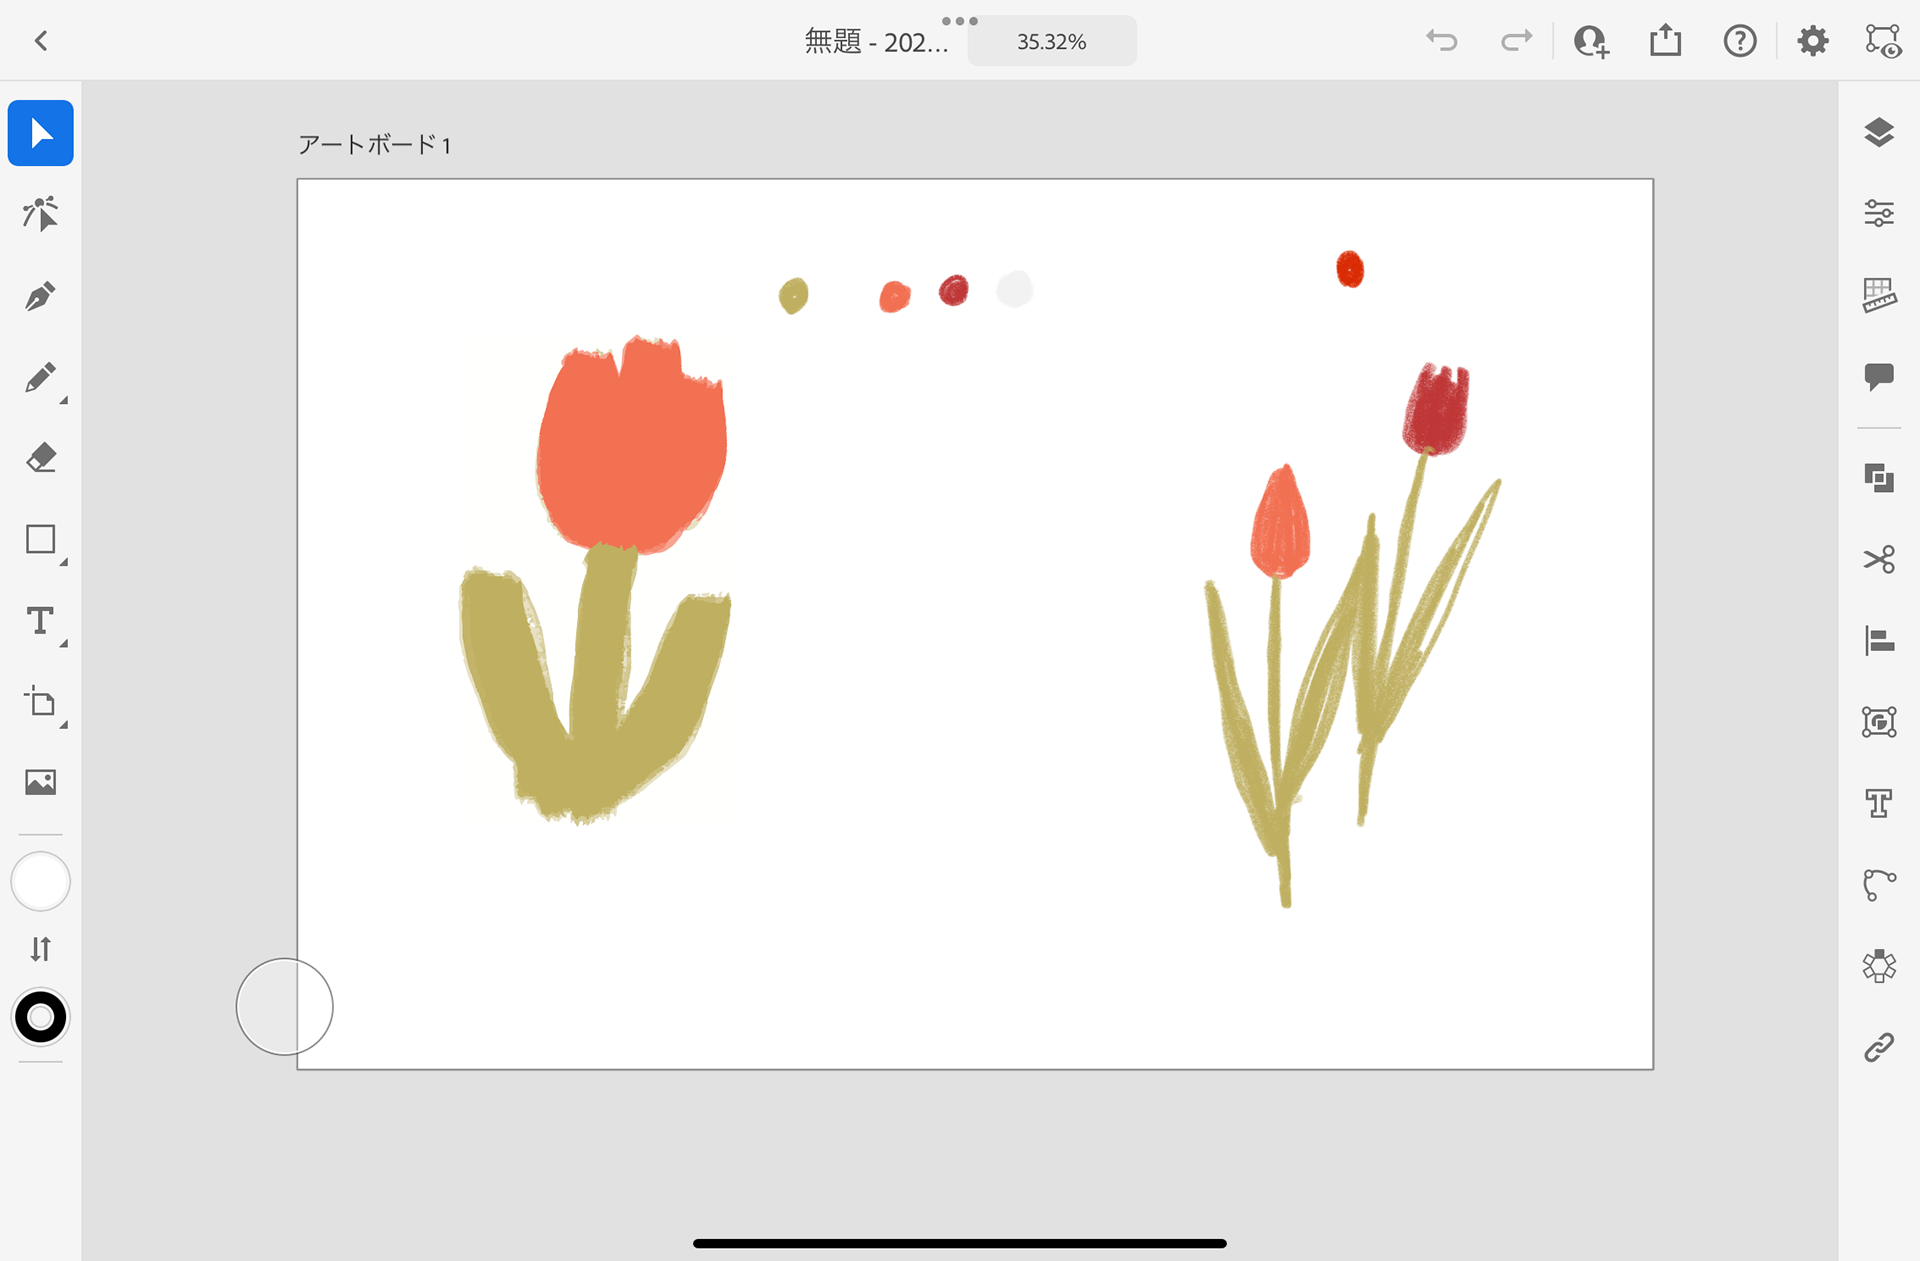Expand the Type tool group options
The height and width of the screenshot is (1261, 1920).
pos(64,643)
